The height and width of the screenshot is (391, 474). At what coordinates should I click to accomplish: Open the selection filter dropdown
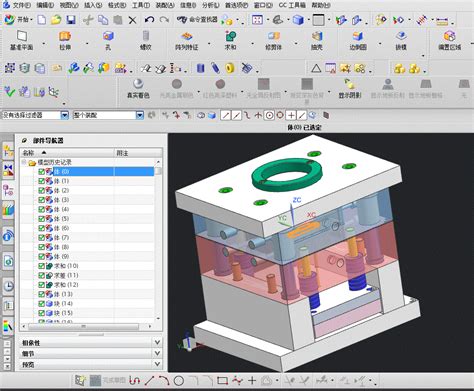point(65,115)
